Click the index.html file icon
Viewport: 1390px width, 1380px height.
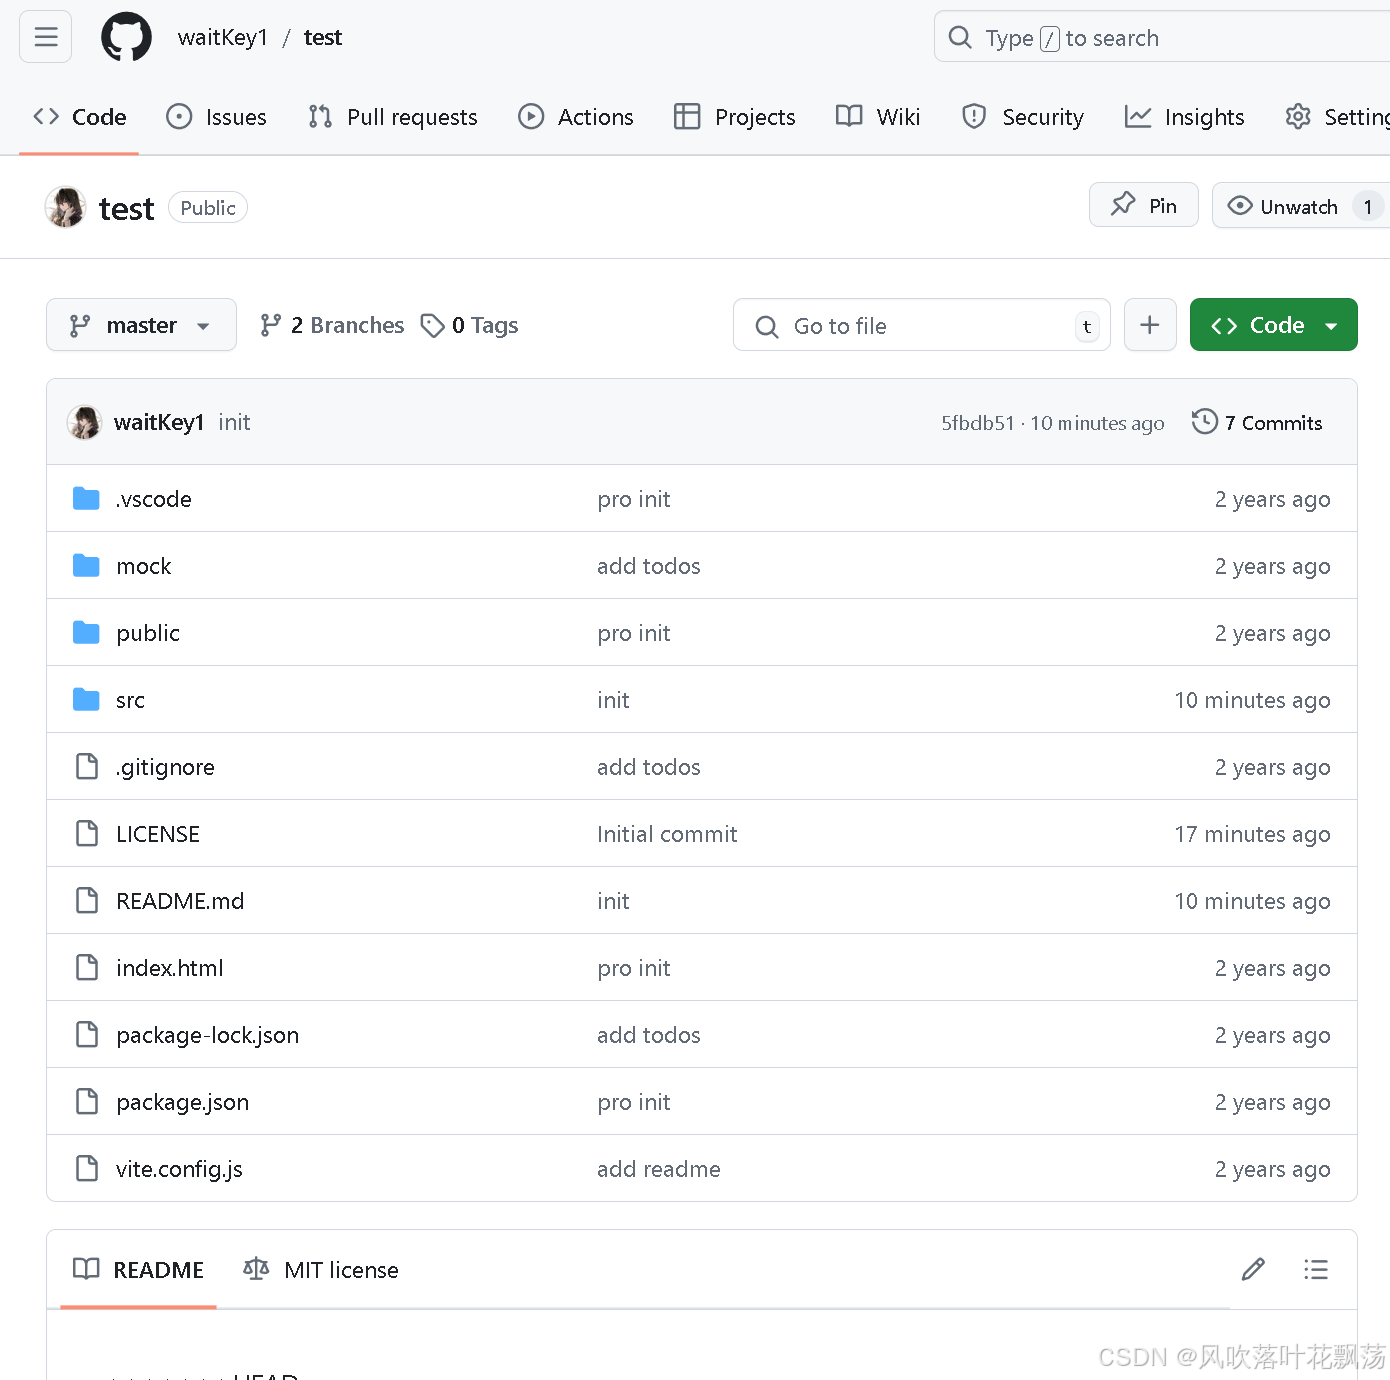87,967
